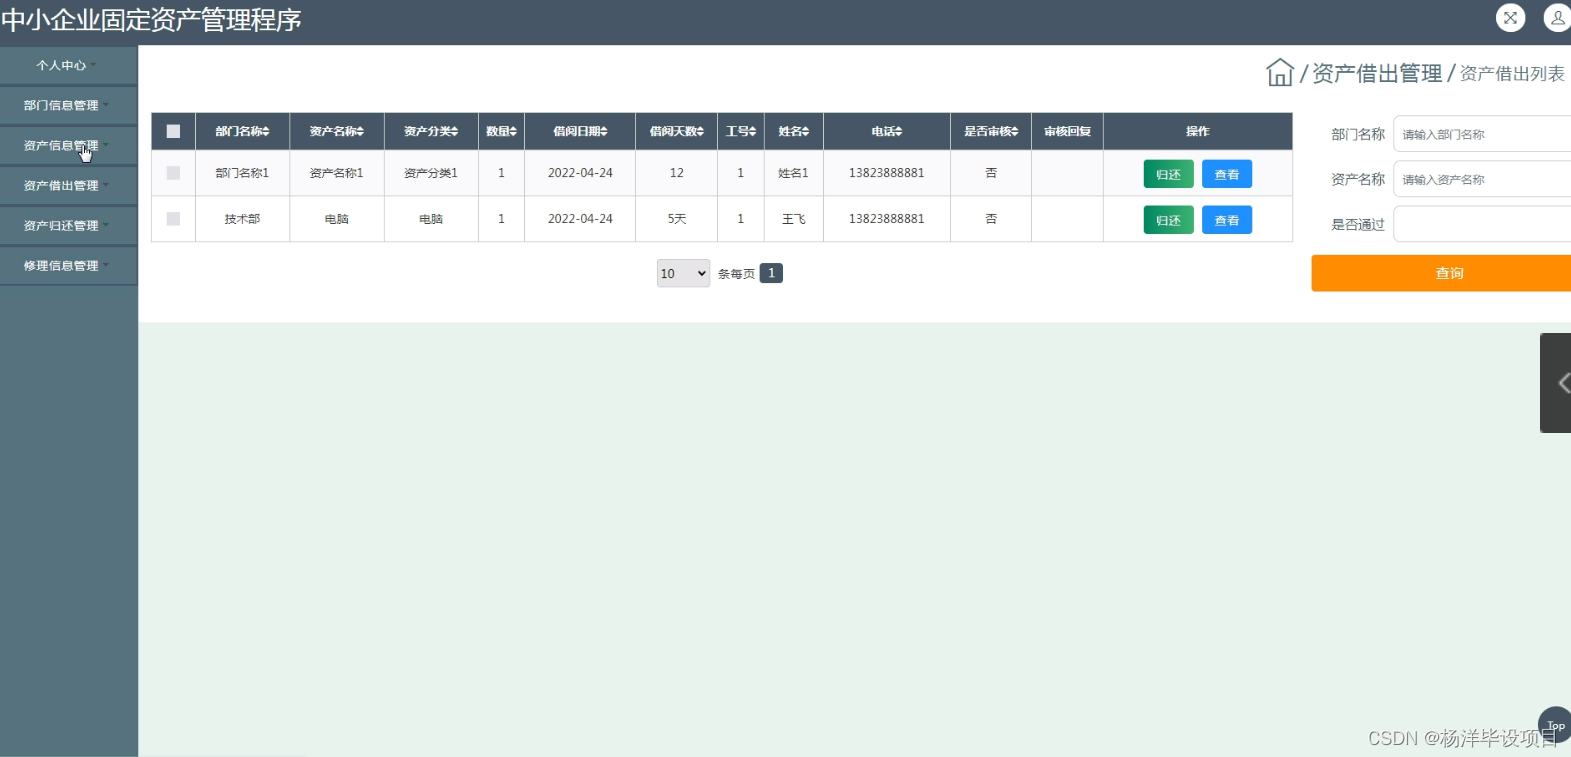The image size is (1571, 757).
Task: Click the first 2022-04-24 date cell
Action: (x=580, y=173)
